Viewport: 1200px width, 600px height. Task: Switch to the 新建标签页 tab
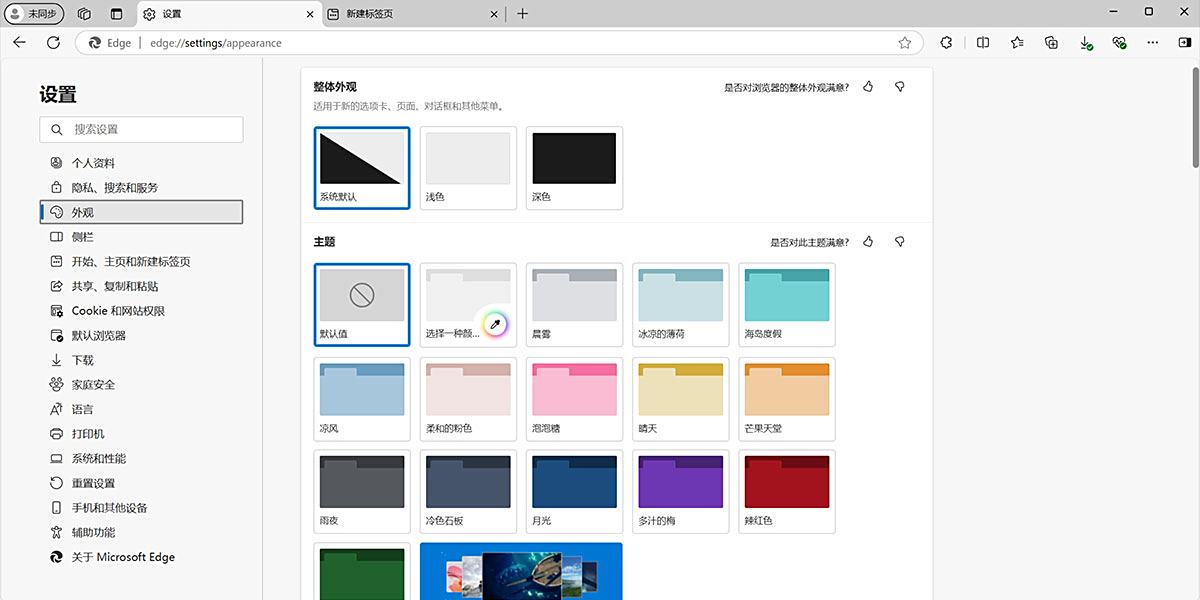(400, 14)
